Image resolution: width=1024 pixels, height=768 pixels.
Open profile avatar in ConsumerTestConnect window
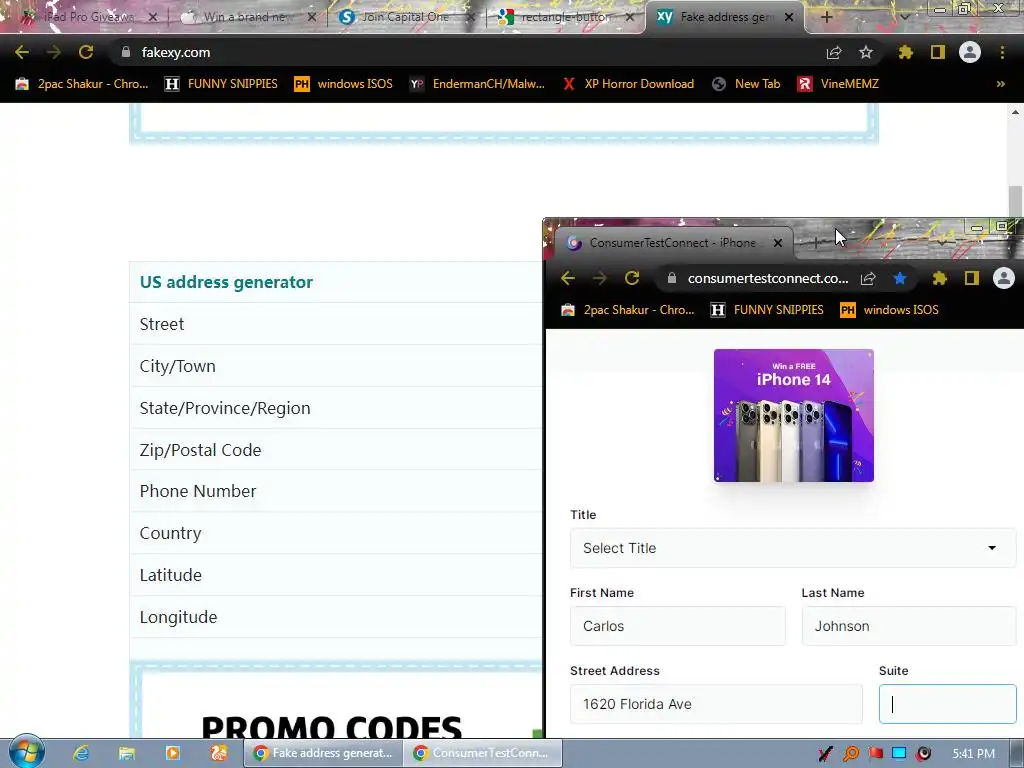(1004, 278)
